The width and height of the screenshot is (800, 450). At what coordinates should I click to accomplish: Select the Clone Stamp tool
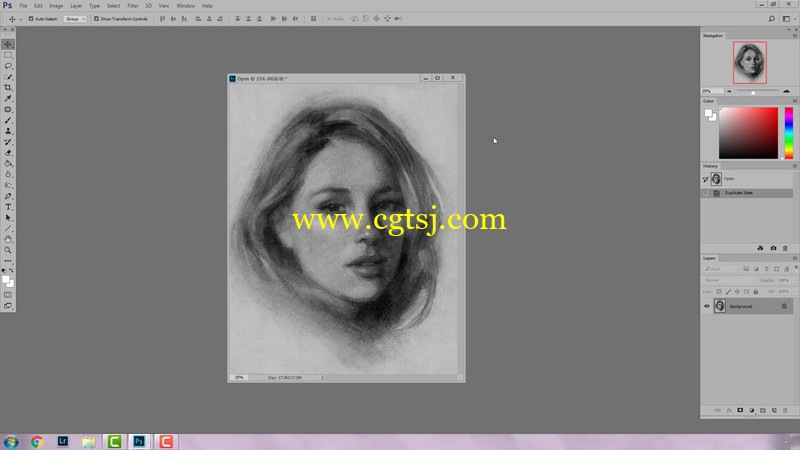tap(8, 131)
